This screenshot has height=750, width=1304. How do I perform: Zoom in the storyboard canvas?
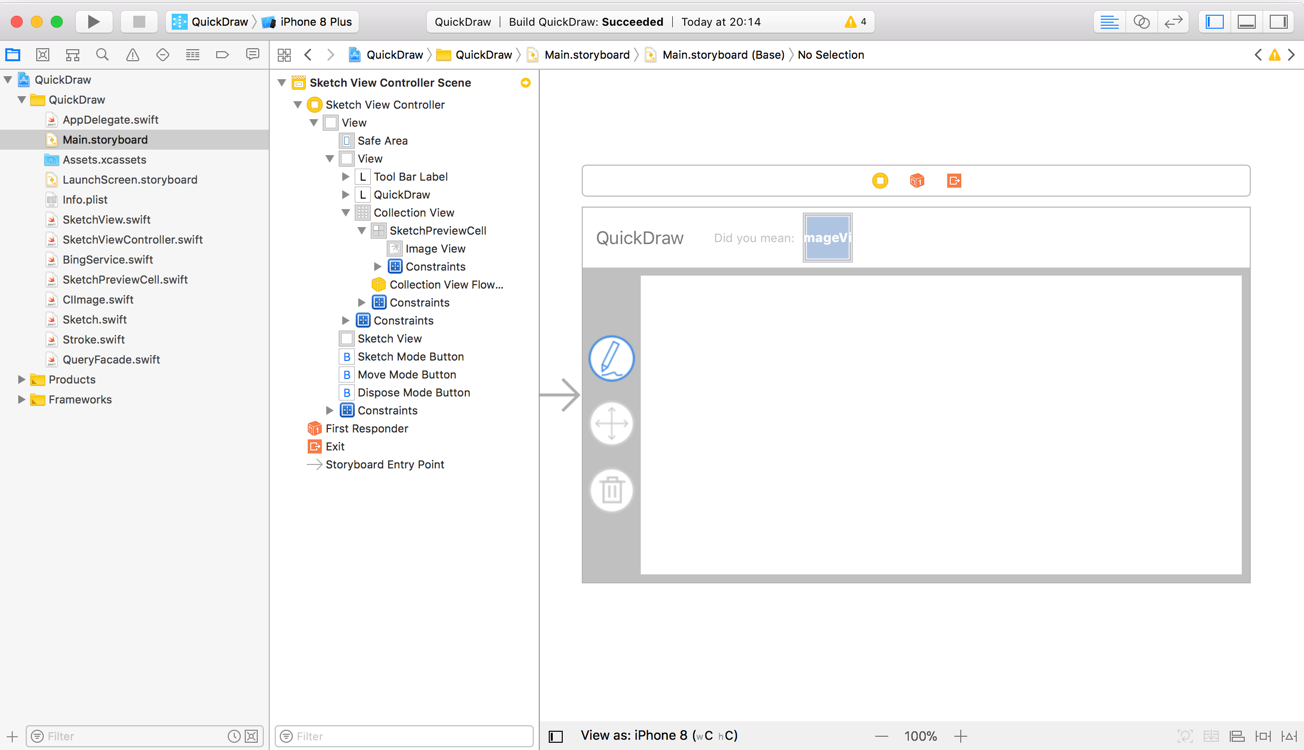tap(961, 736)
